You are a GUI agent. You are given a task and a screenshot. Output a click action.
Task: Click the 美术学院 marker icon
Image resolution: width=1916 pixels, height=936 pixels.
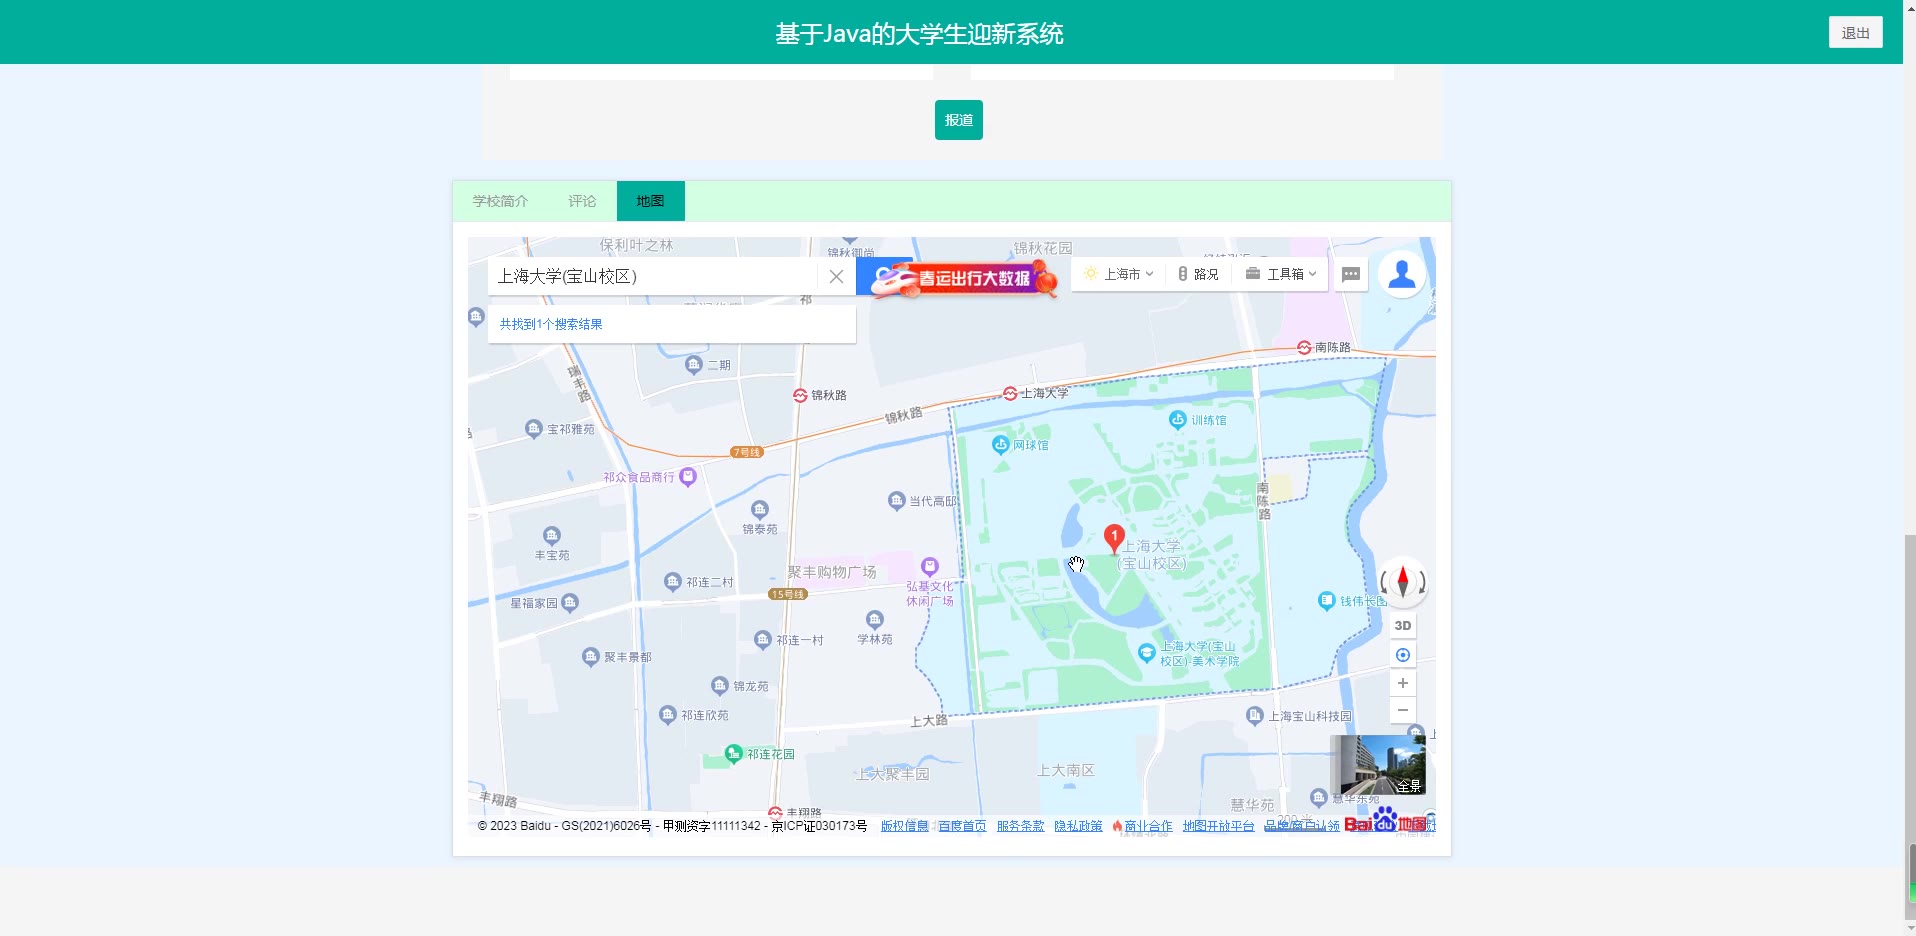point(1147,653)
